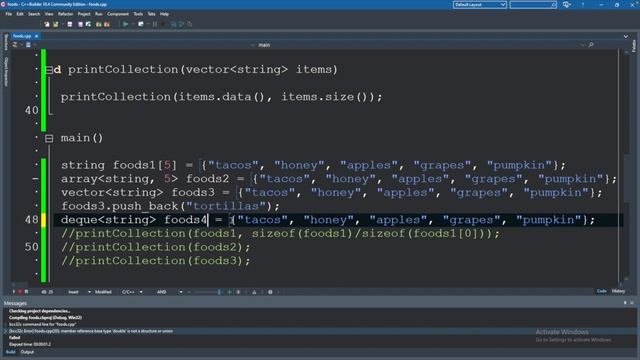
Task: Click the desktop layout icon in title bar
Action: [x=567, y=4]
